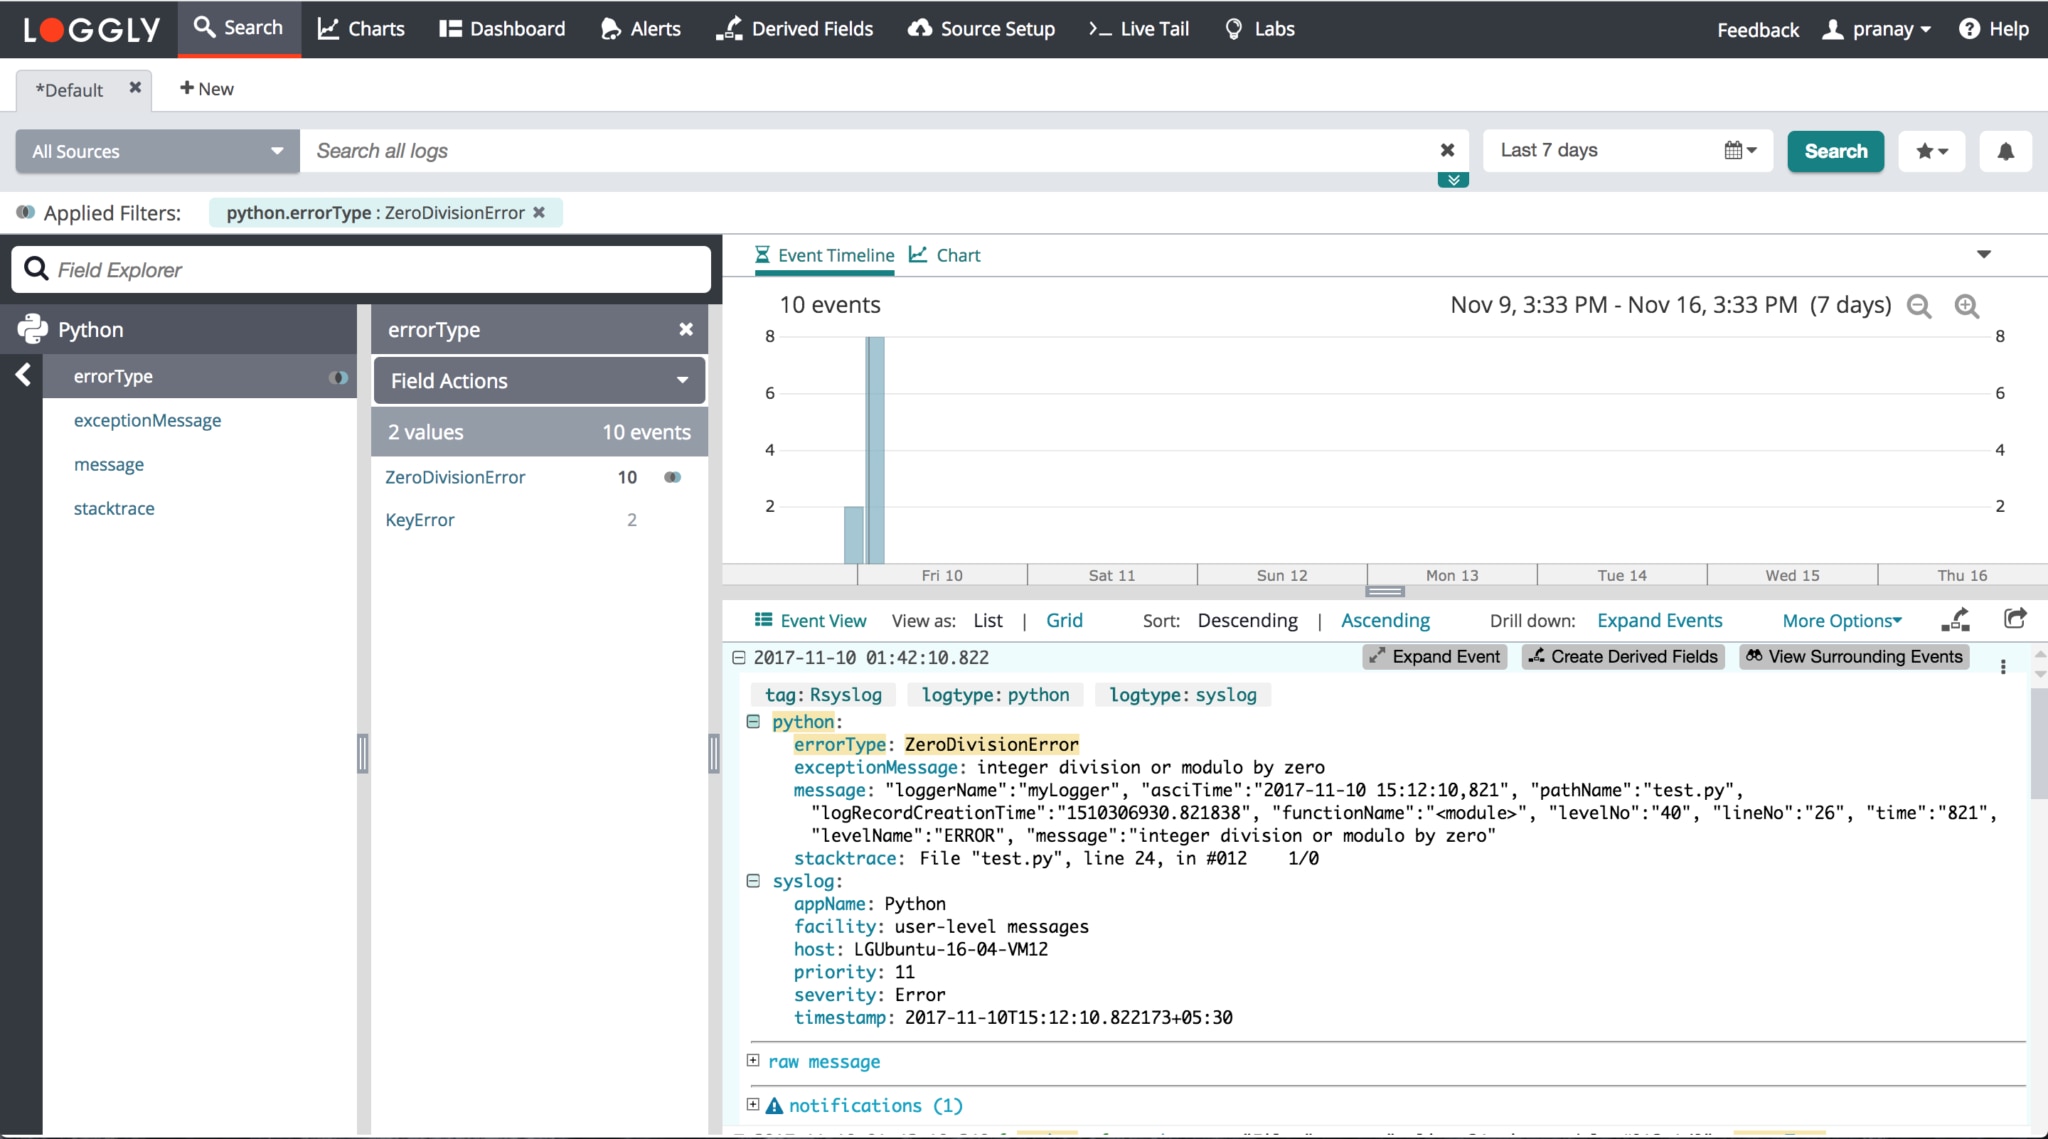Collapse field explorer with left arrow
This screenshot has height=1139, width=2048.
[x=23, y=375]
